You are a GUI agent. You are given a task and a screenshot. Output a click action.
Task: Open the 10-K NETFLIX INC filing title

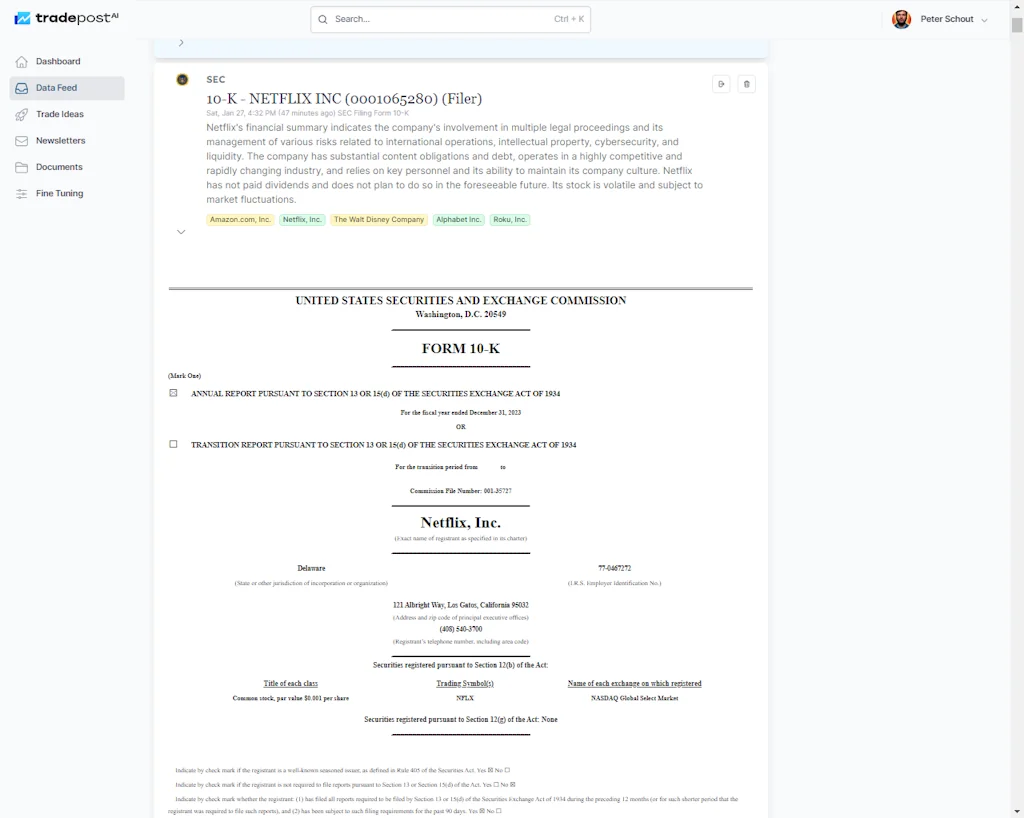coord(344,98)
